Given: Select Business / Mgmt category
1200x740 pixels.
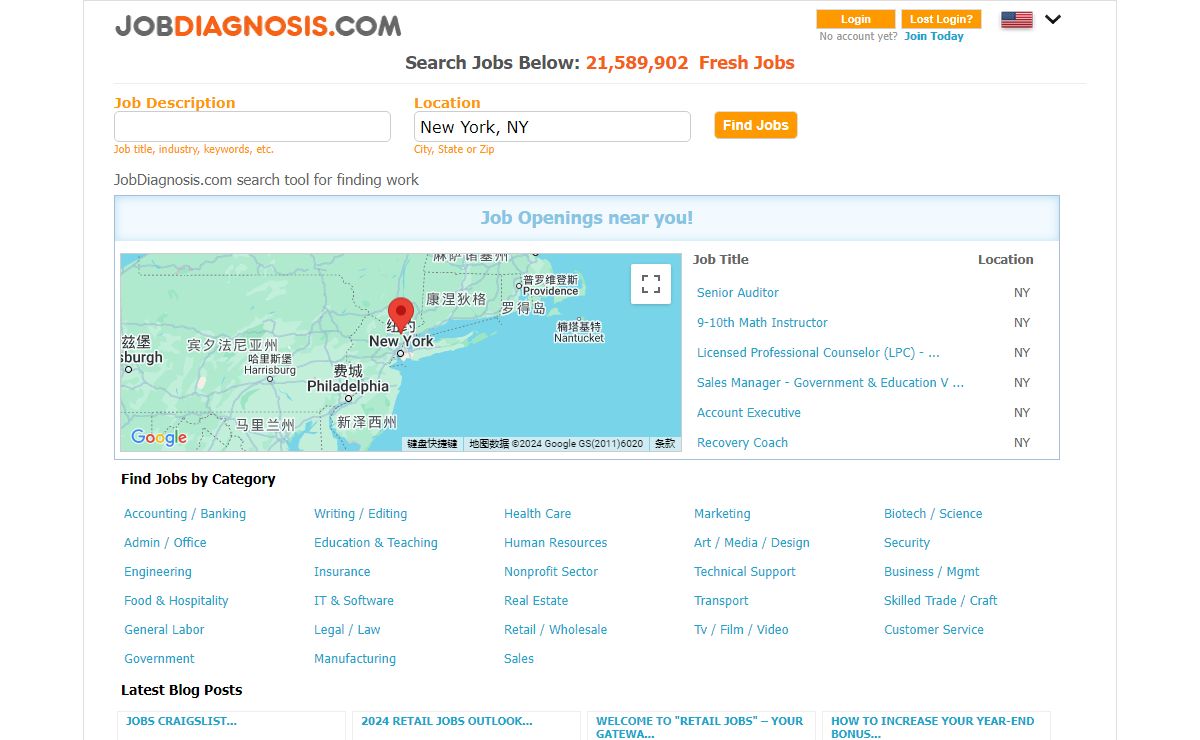Looking at the screenshot, I should 932,572.
